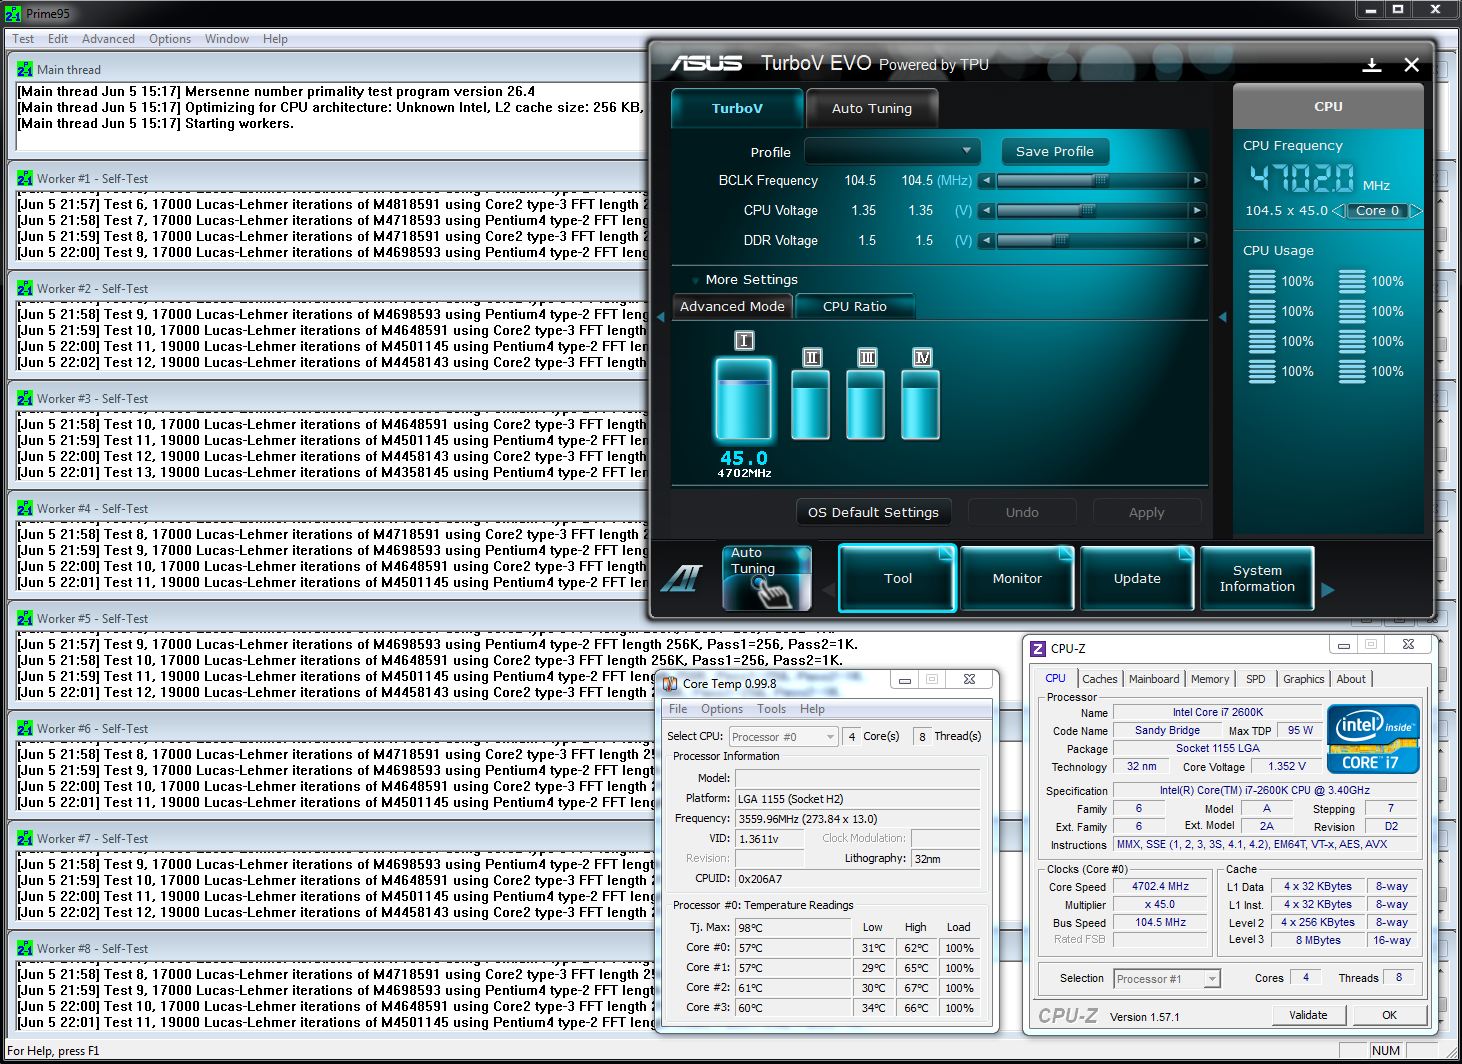Viewport: 1462px width, 1064px height.
Task: Click BCLK Frequency decrease arrow
Action: point(986,181)
